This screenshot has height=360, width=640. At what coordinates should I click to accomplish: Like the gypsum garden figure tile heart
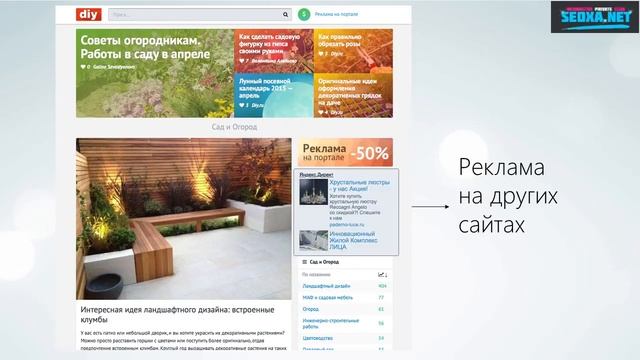(242, 61)
